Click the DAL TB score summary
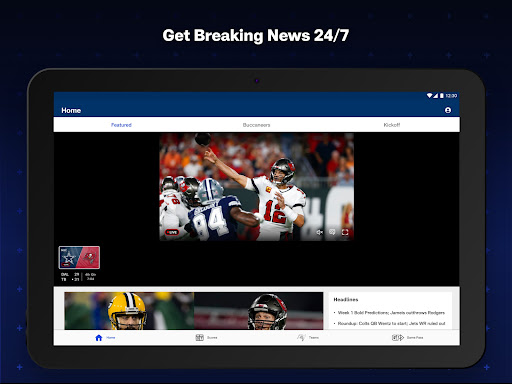Viewport: 512px width, 384px height. 79,277
